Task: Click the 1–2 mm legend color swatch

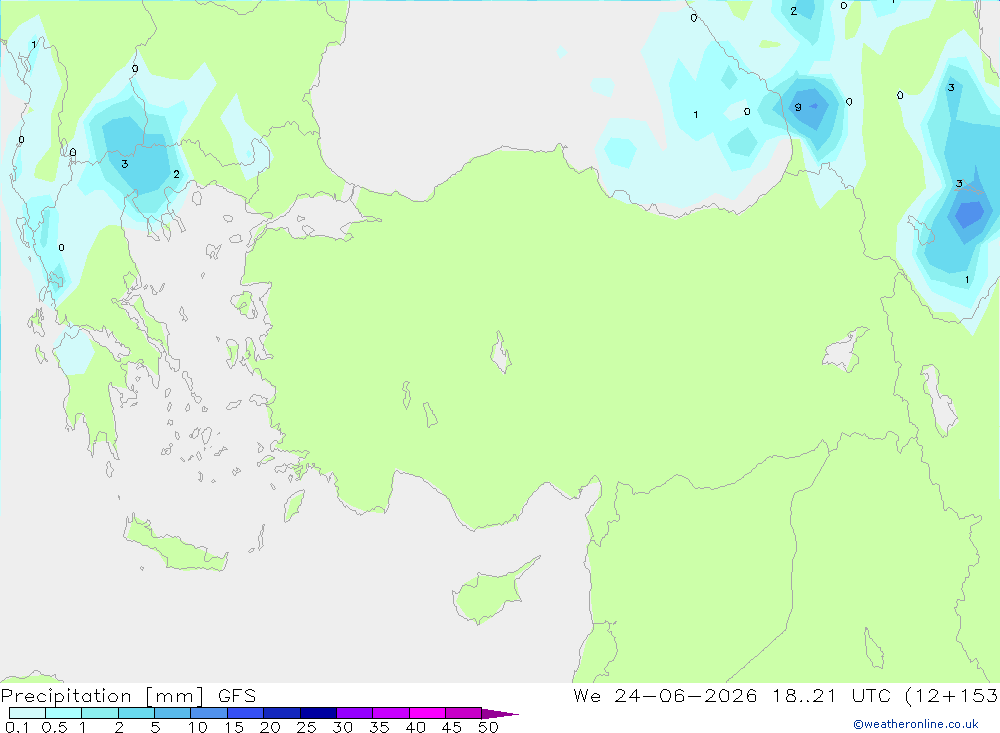Action: (x=100, y=713)
